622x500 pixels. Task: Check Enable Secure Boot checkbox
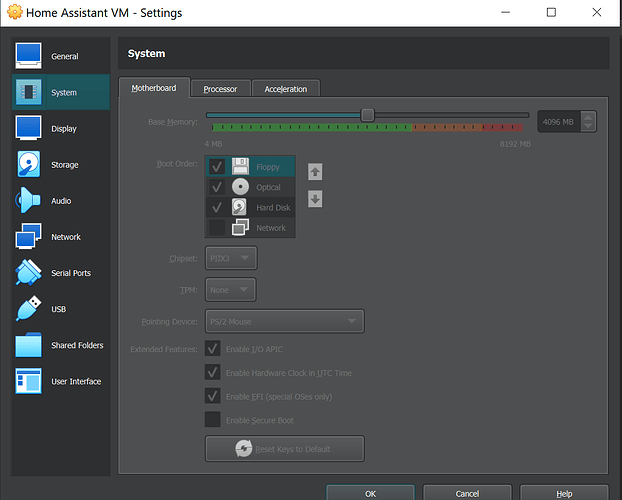(x=213, y=419)
